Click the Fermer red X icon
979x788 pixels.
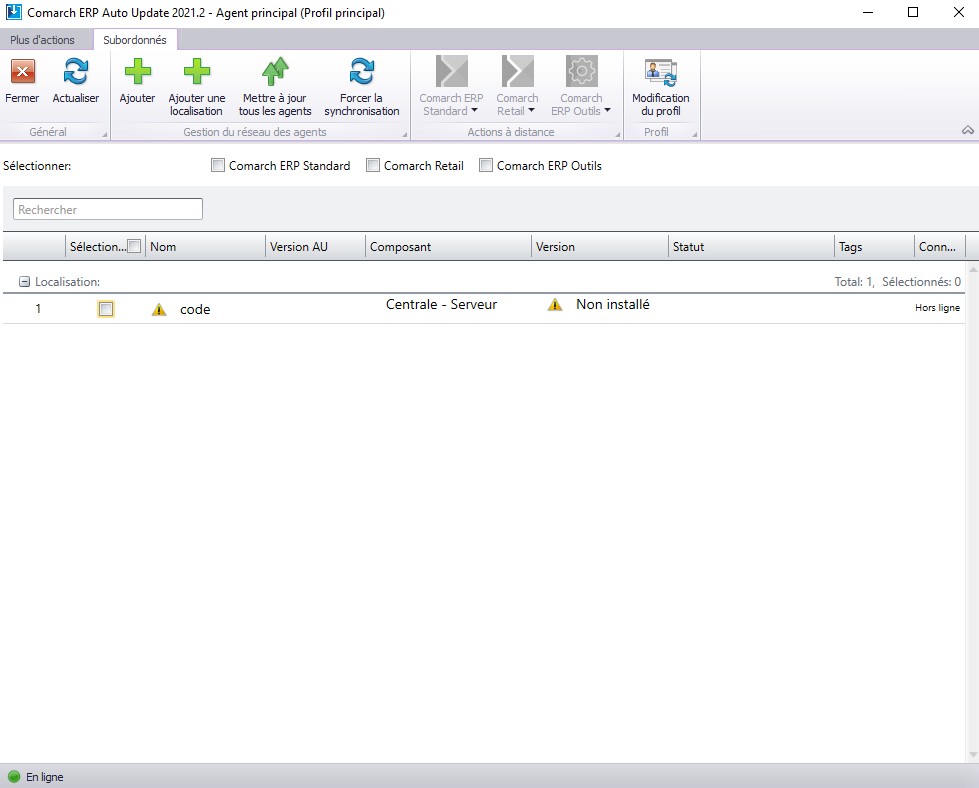coord(22,72)
